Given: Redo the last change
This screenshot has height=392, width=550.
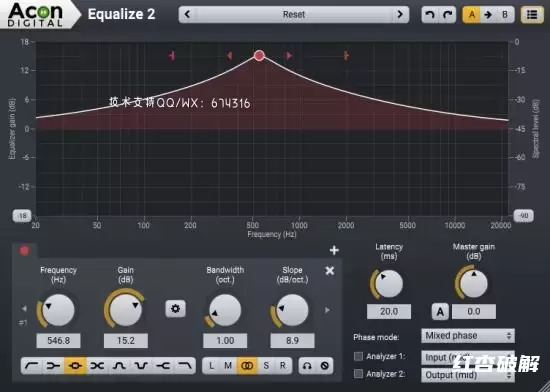Looking at the screenshot, I should [448, 15].
